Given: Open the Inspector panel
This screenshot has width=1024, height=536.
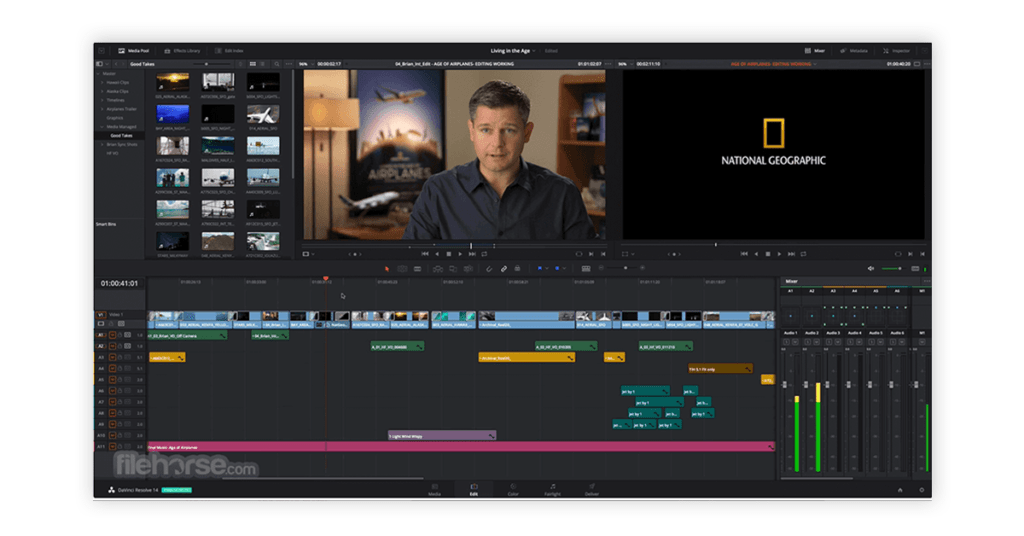Looking at the screenshot, I should 896,51.
